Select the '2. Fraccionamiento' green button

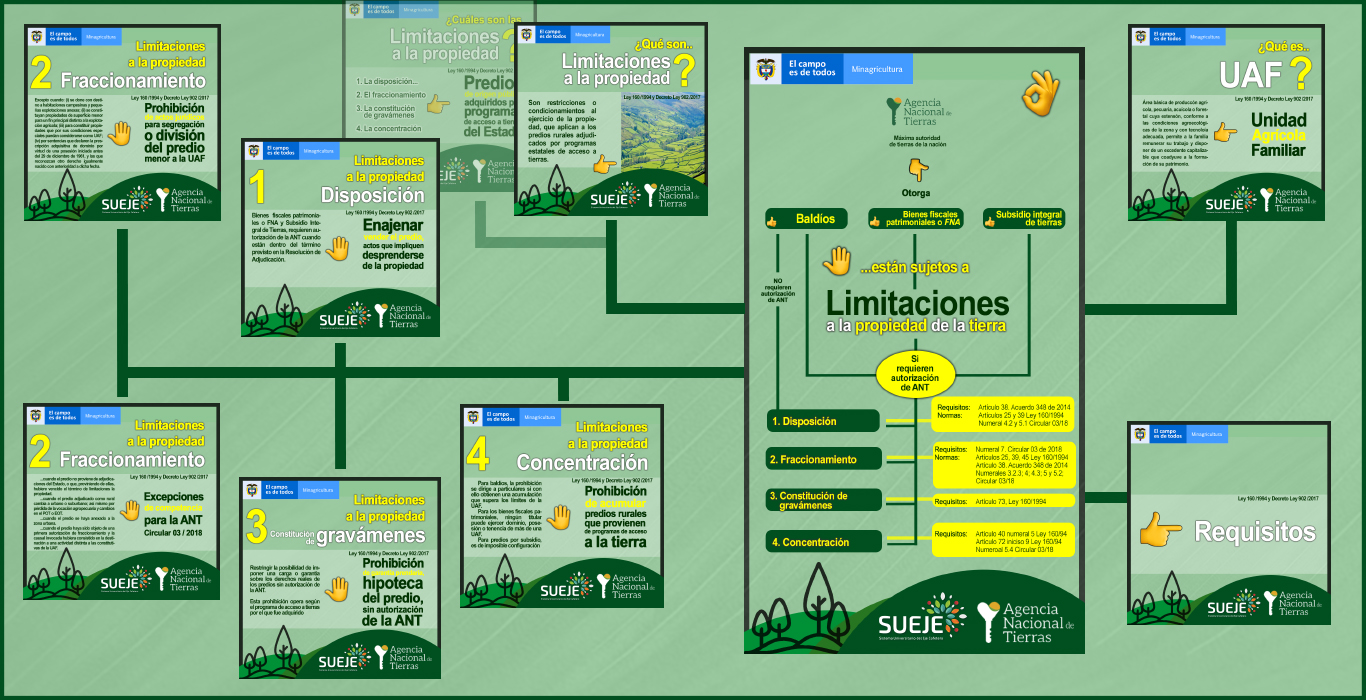824,459
